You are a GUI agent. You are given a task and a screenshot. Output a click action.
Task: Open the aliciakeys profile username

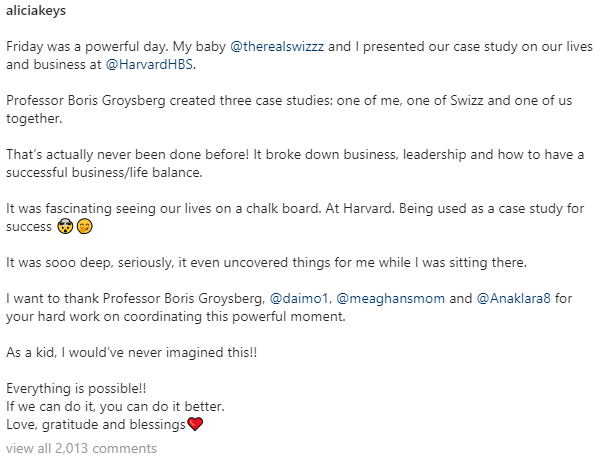coord(36,10)
